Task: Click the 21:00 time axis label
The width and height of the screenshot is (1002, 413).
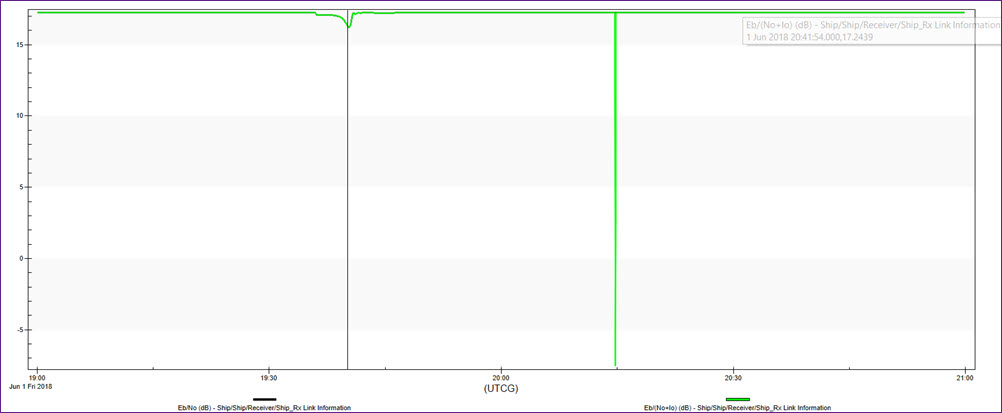Action: pos(964,377)
